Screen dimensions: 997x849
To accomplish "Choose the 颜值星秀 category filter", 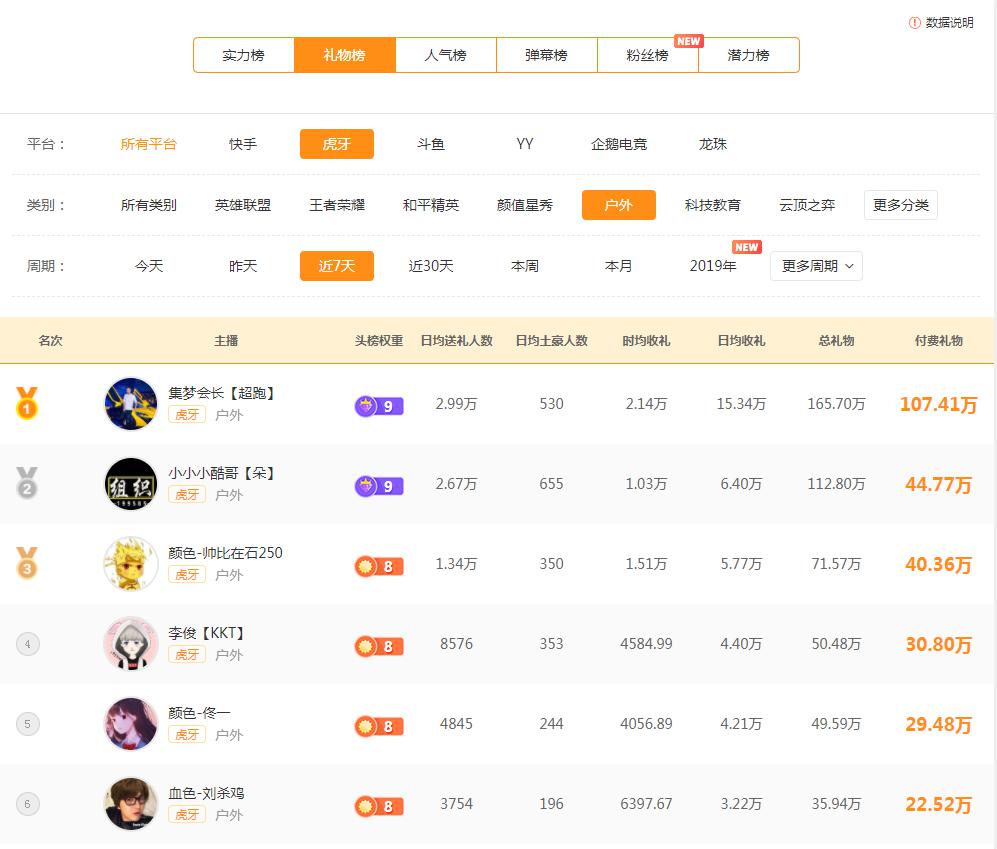I will point(525,205).
